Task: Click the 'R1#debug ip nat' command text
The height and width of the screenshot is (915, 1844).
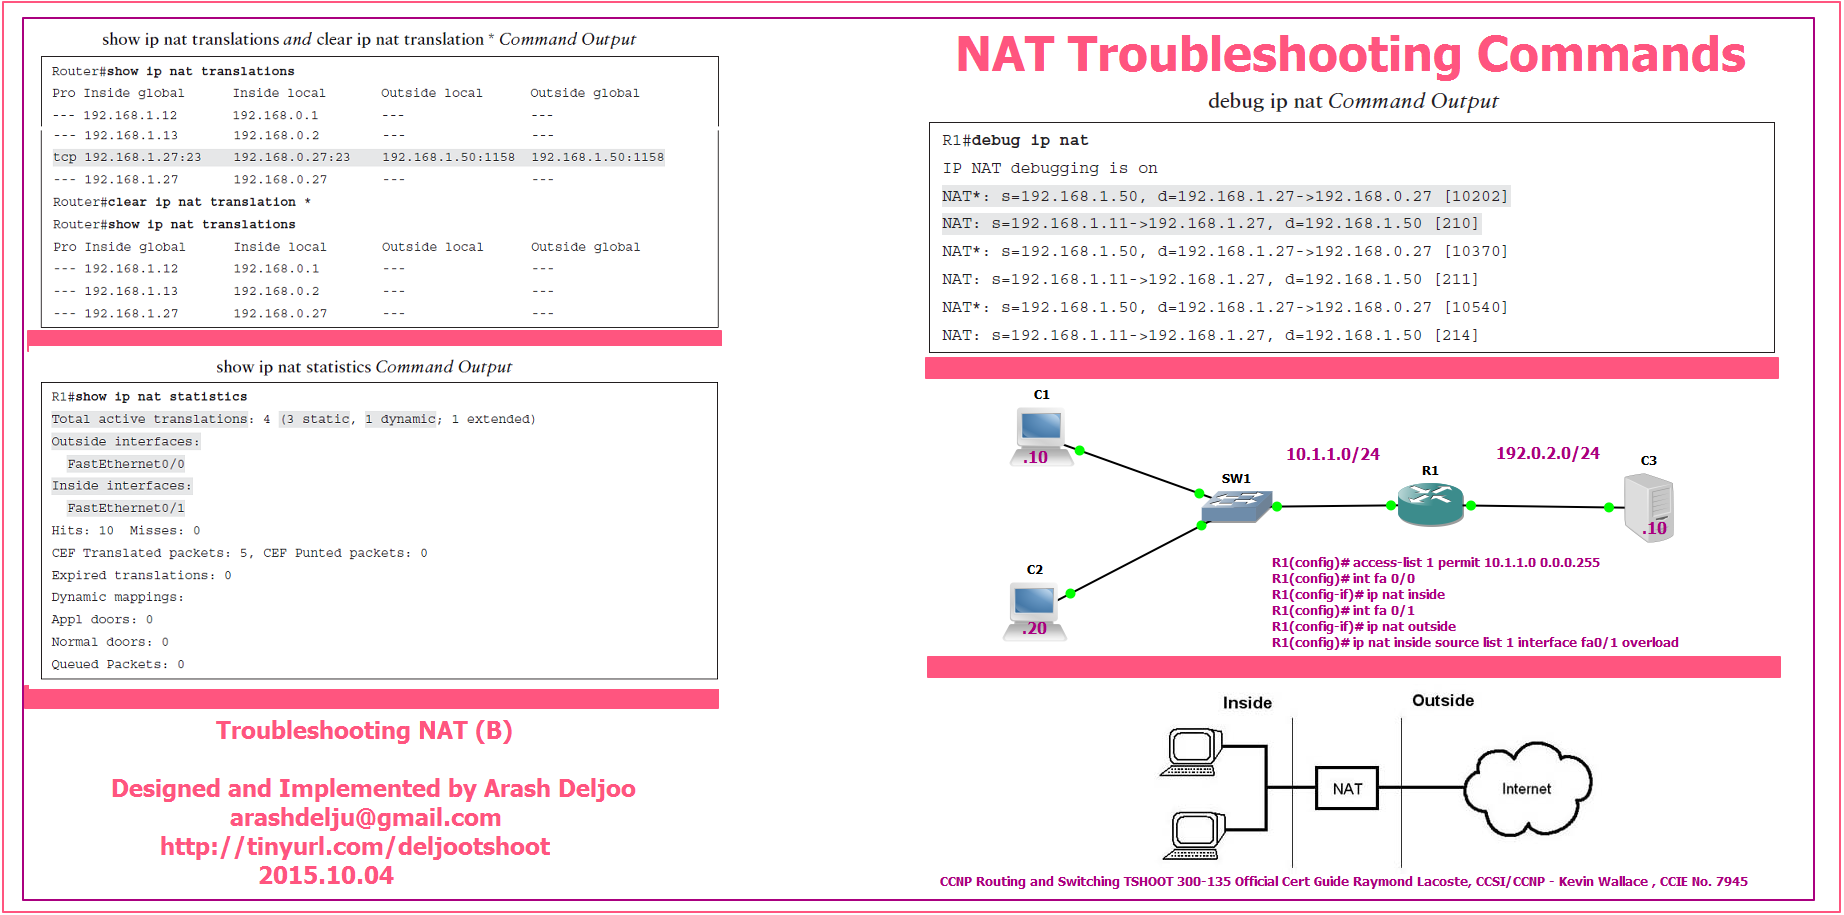Action: (x=1015, y=141)
